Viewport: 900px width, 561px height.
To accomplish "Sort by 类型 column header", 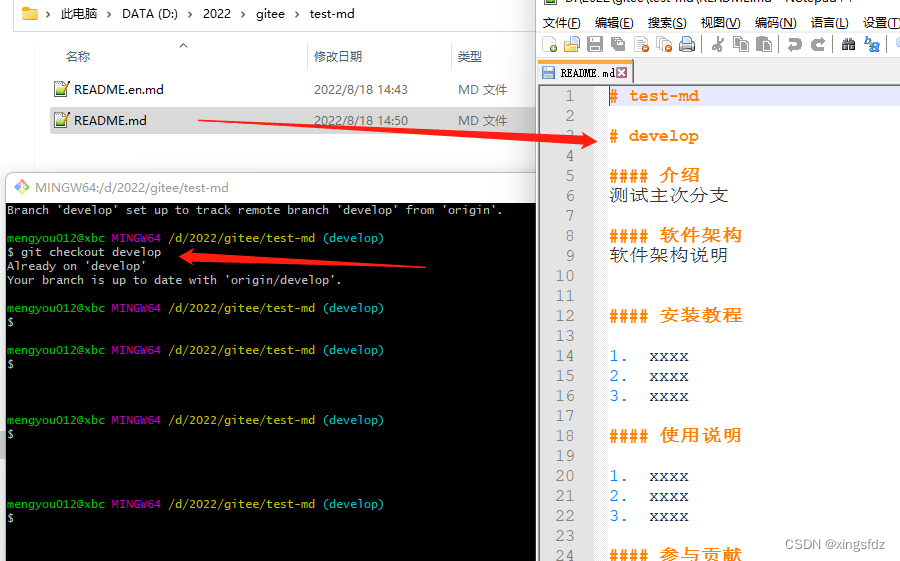I will 470,56.
